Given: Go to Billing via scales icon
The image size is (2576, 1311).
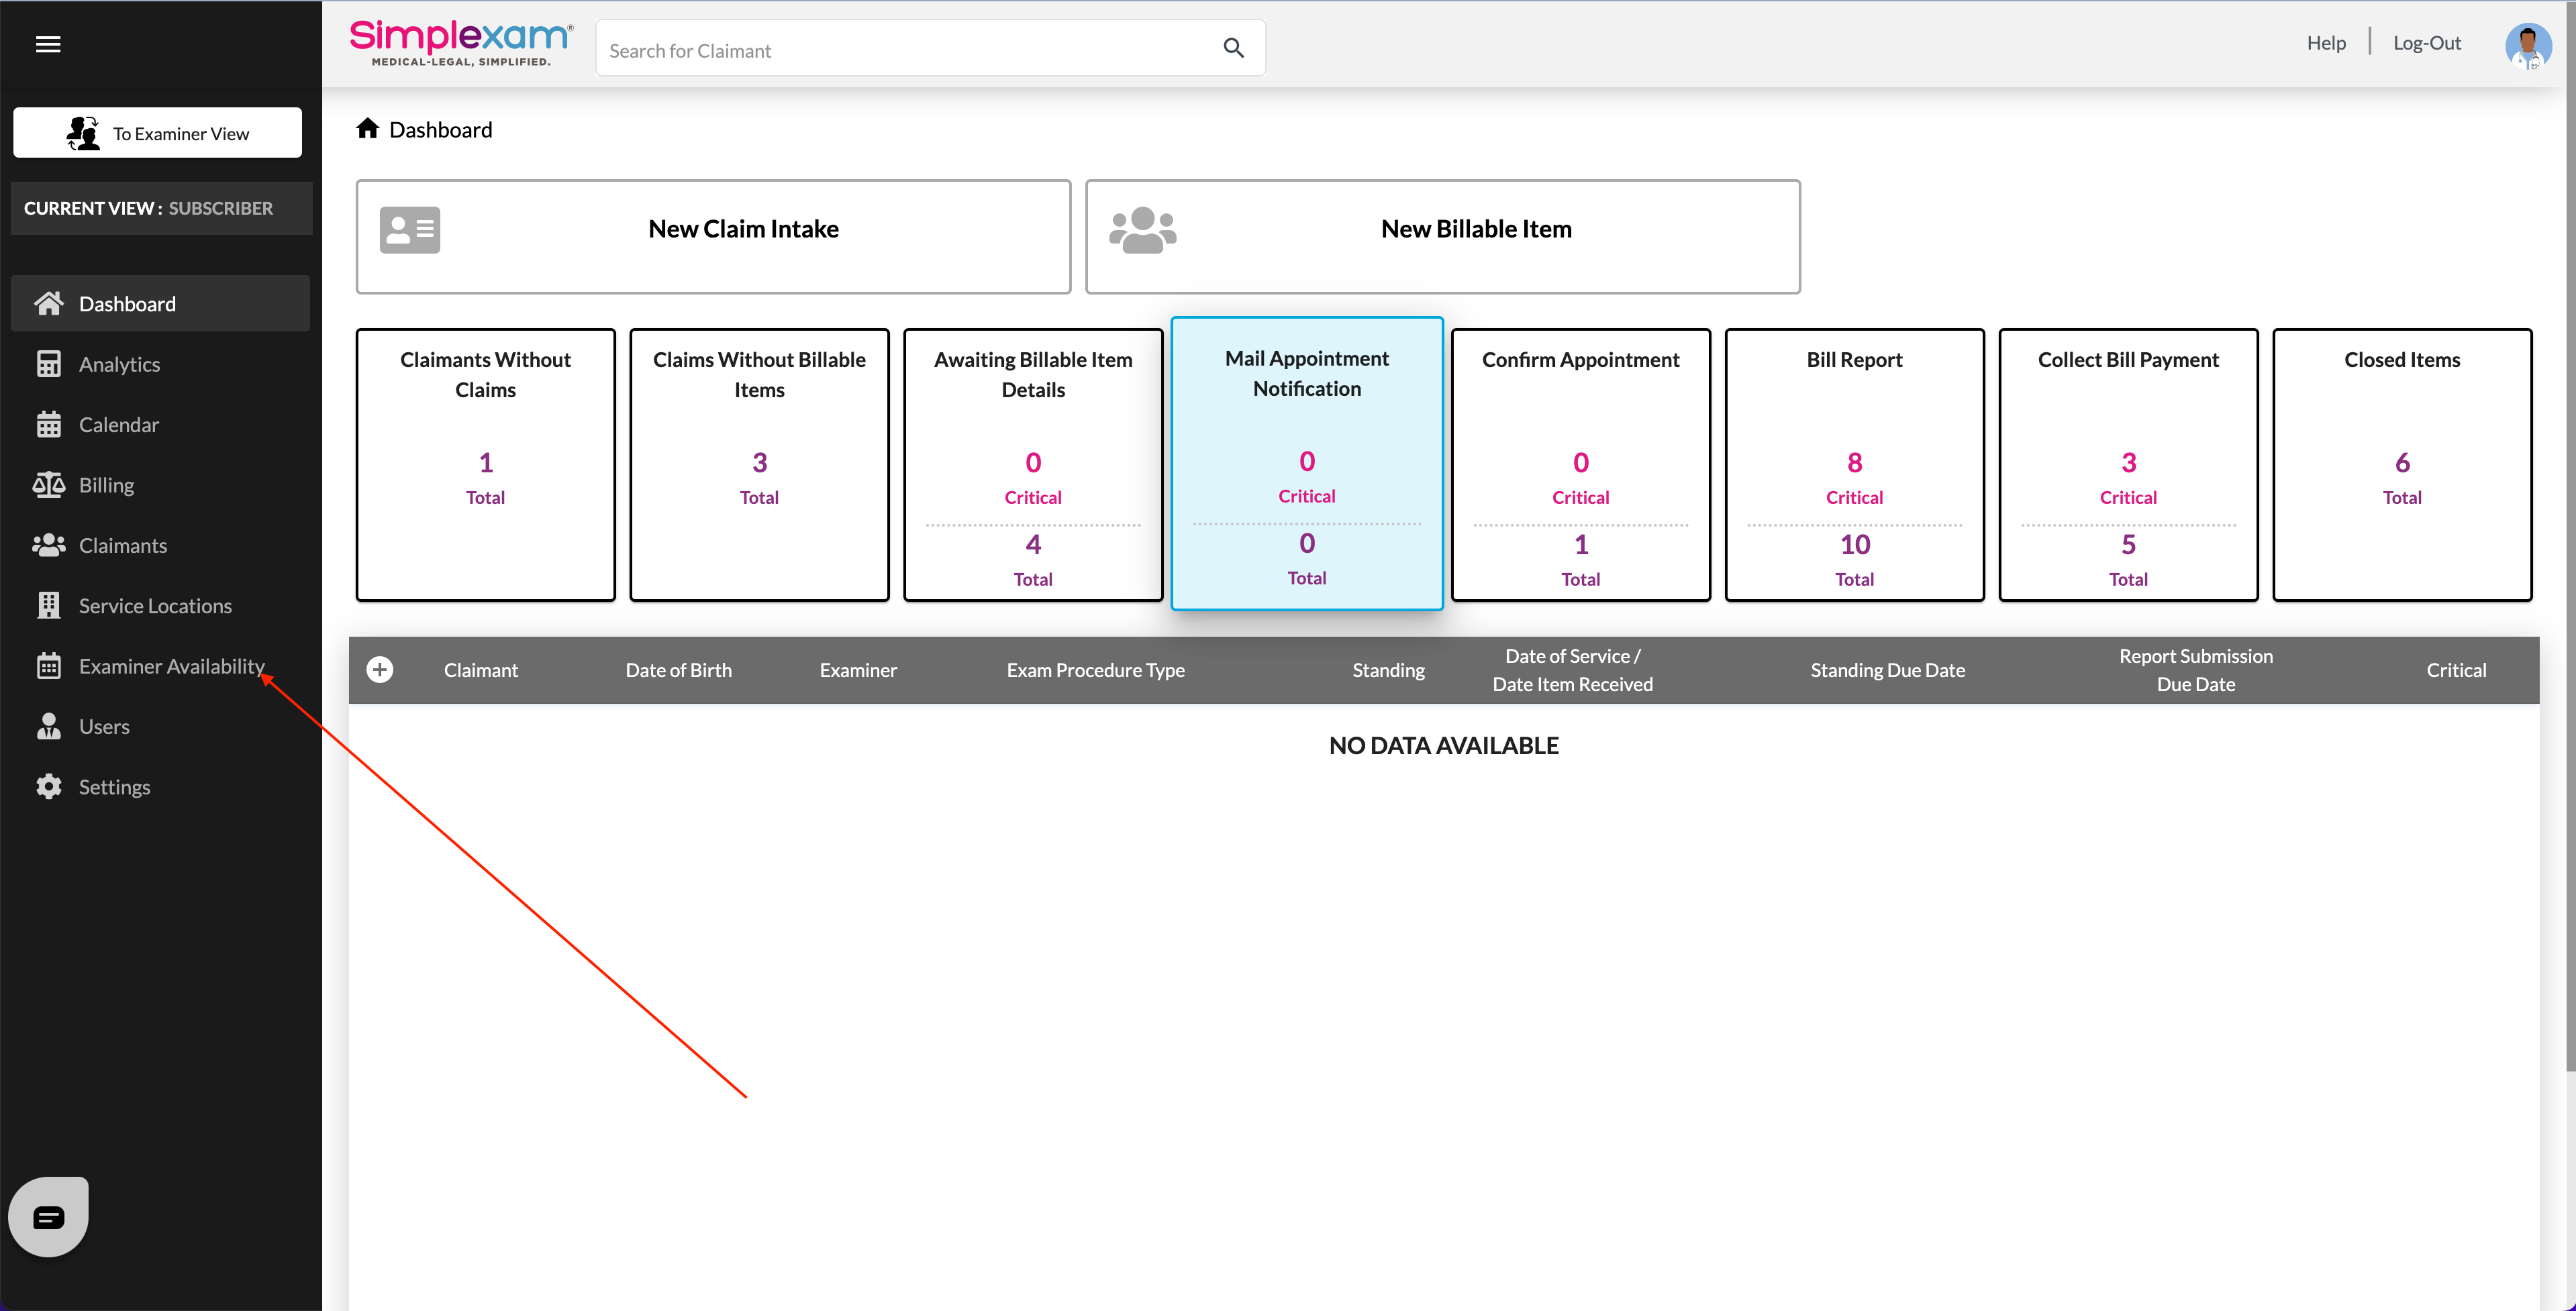Looking at the screenshot, I should [x=49, y=485].
